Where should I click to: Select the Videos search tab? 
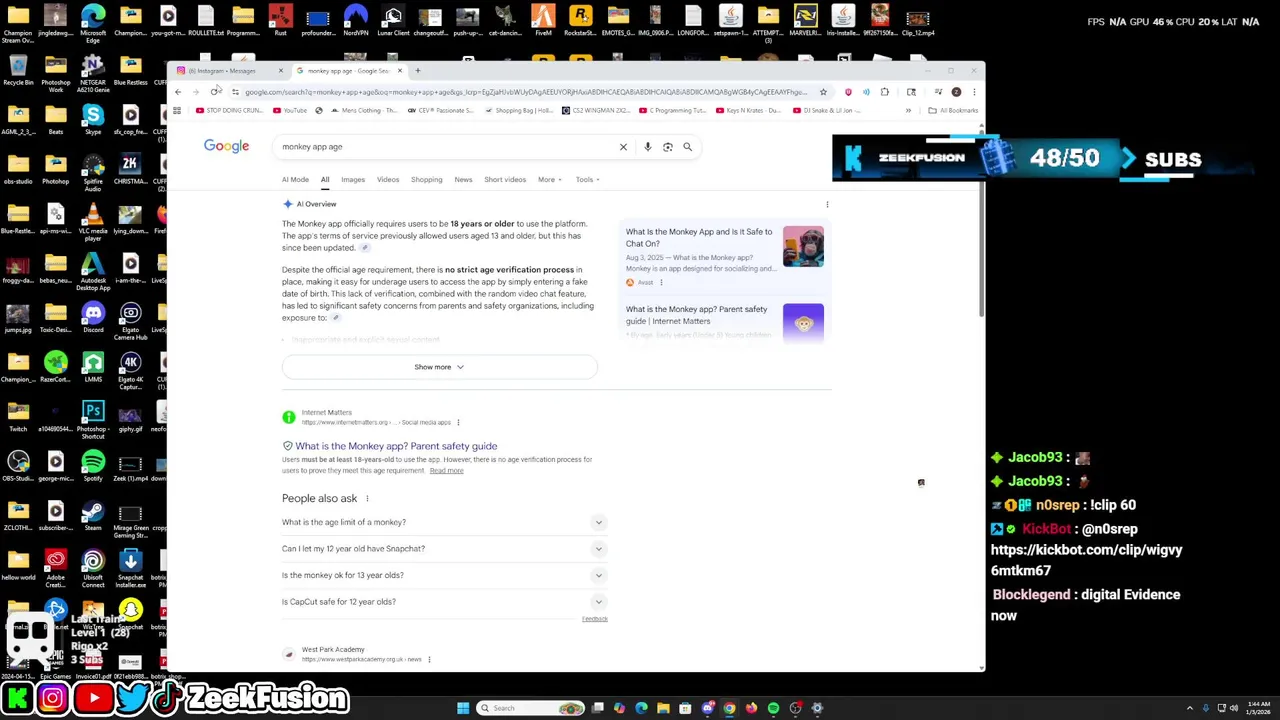(388, 180)
